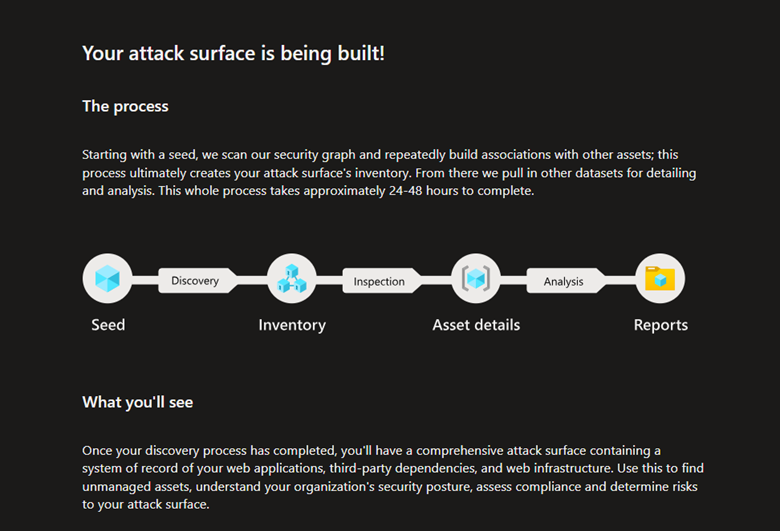Click the Seed cube icon
The height and width of the screenshot is (531, 780).
click(107, 278)
